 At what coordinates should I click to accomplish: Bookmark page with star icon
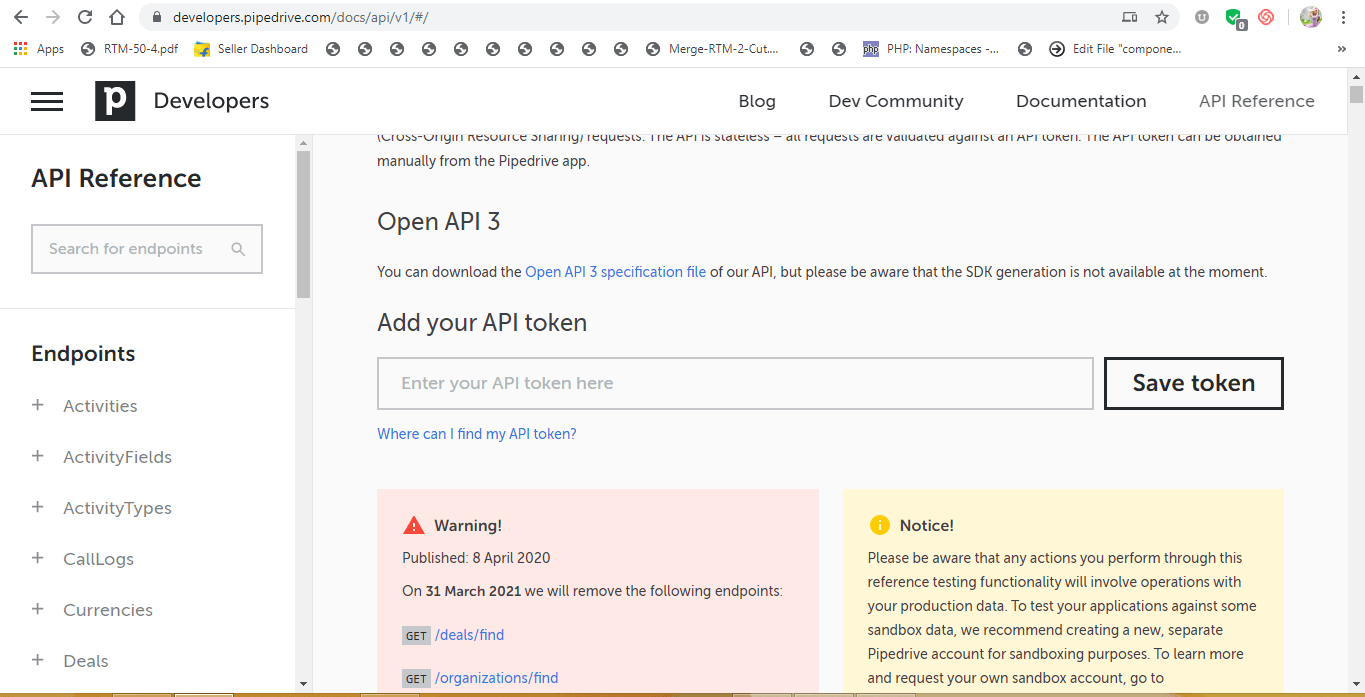(1161, 17)
